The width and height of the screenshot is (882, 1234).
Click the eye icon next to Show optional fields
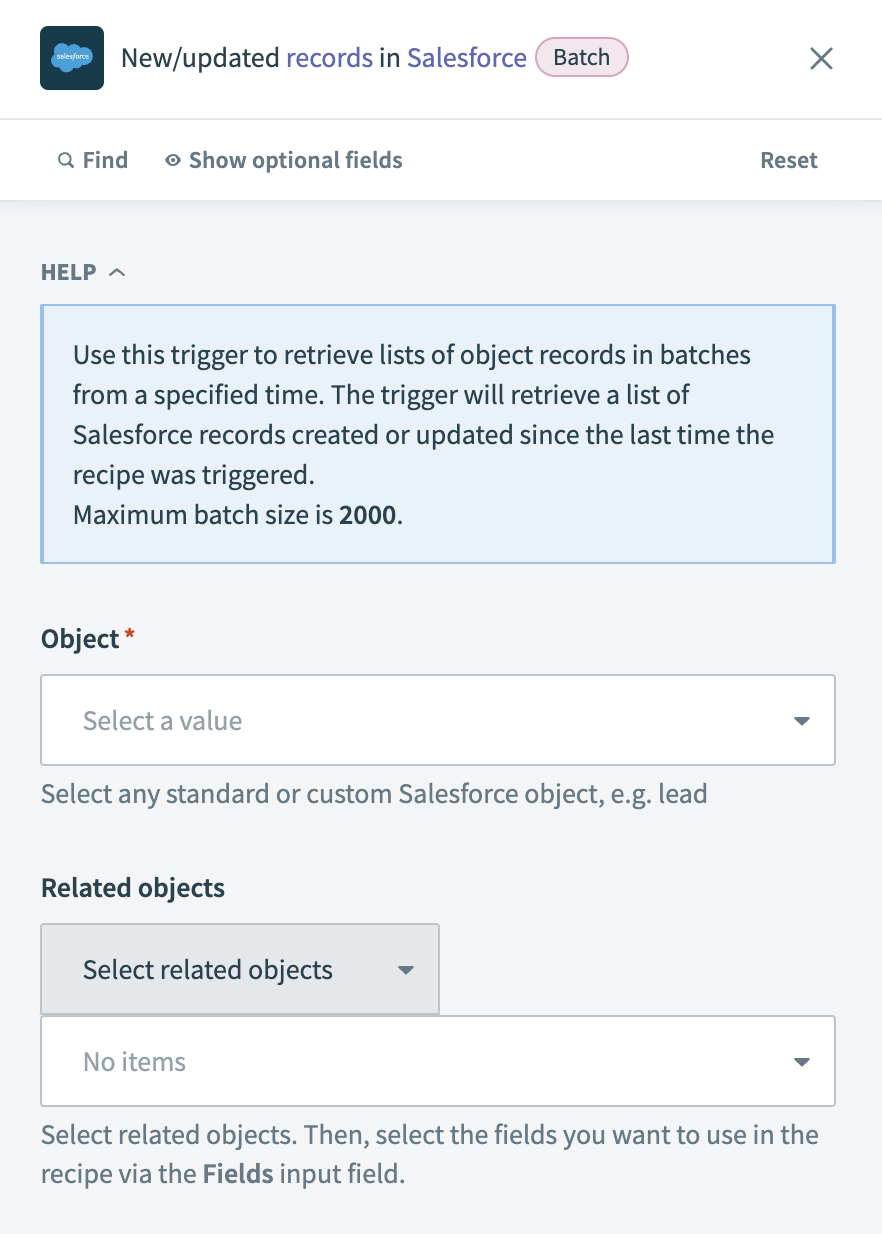172,160
